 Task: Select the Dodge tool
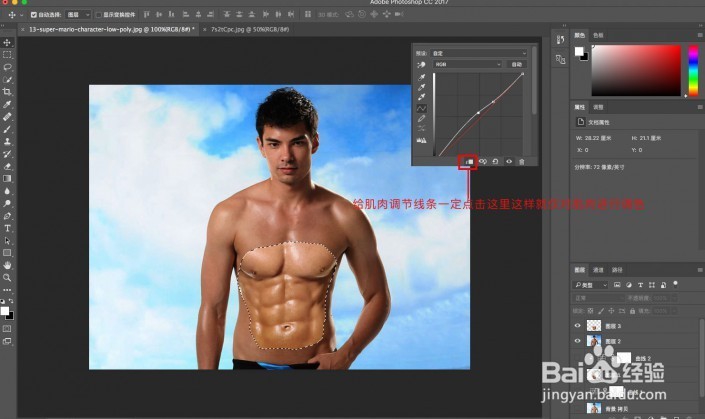(7, 203)
